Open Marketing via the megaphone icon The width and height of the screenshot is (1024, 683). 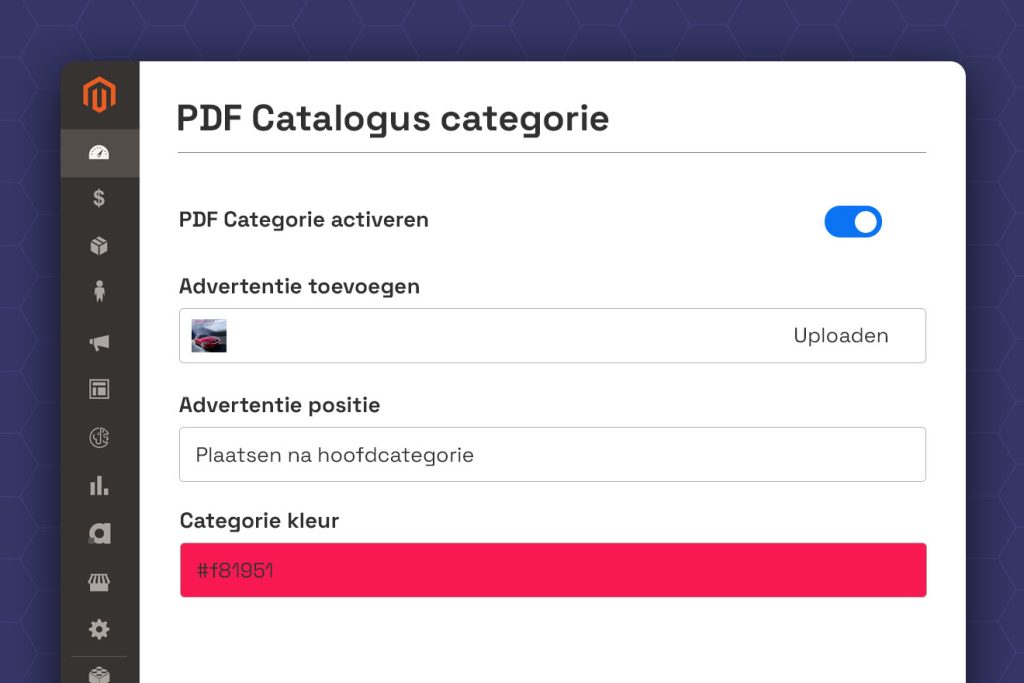99,343
